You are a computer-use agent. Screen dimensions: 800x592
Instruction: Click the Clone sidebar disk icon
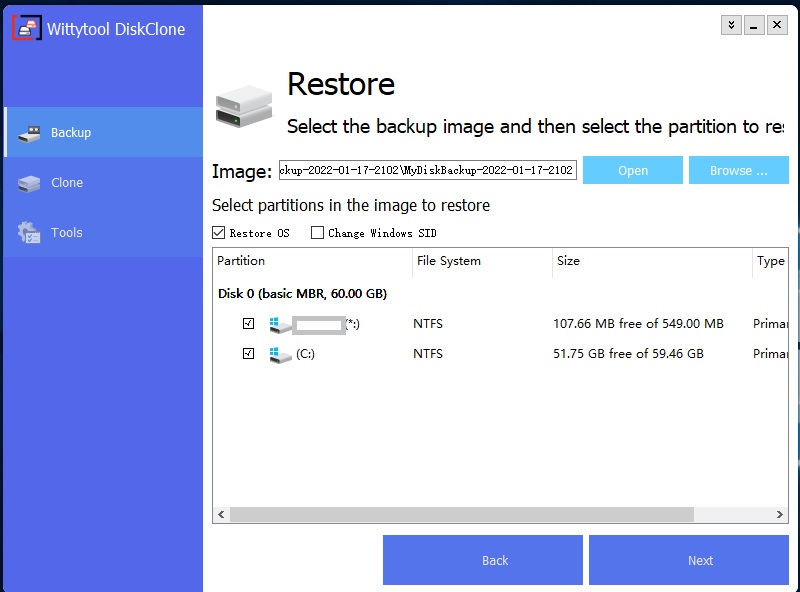[x=29, y=184]
